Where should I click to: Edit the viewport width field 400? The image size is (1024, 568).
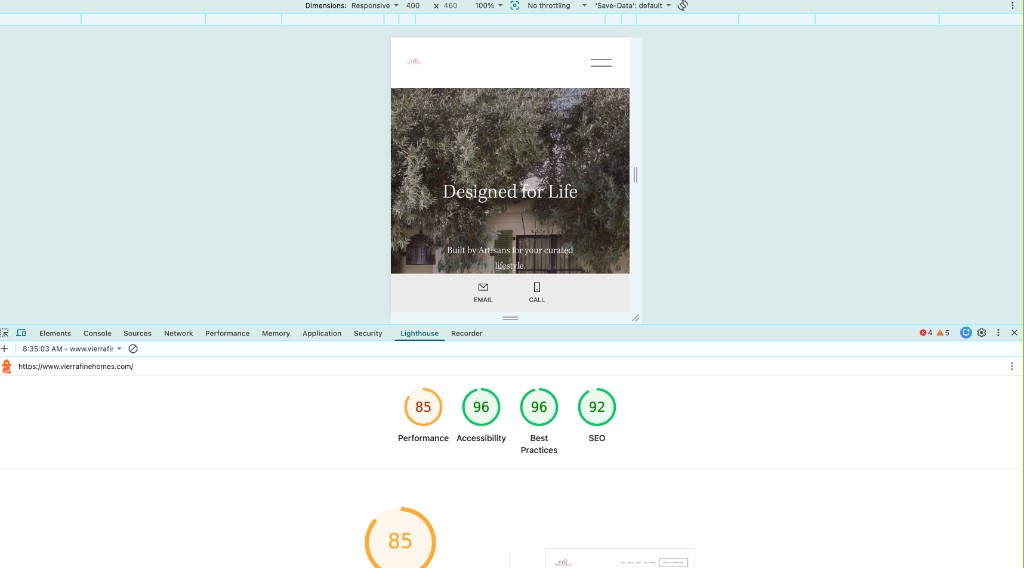click(413, 5)
